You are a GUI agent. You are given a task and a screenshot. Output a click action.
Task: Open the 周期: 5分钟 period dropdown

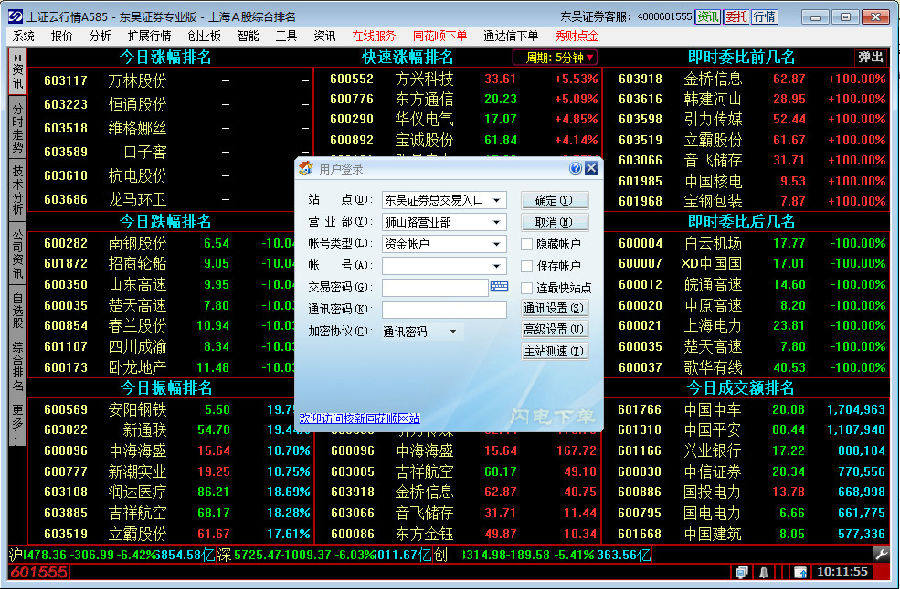point(554,57)
